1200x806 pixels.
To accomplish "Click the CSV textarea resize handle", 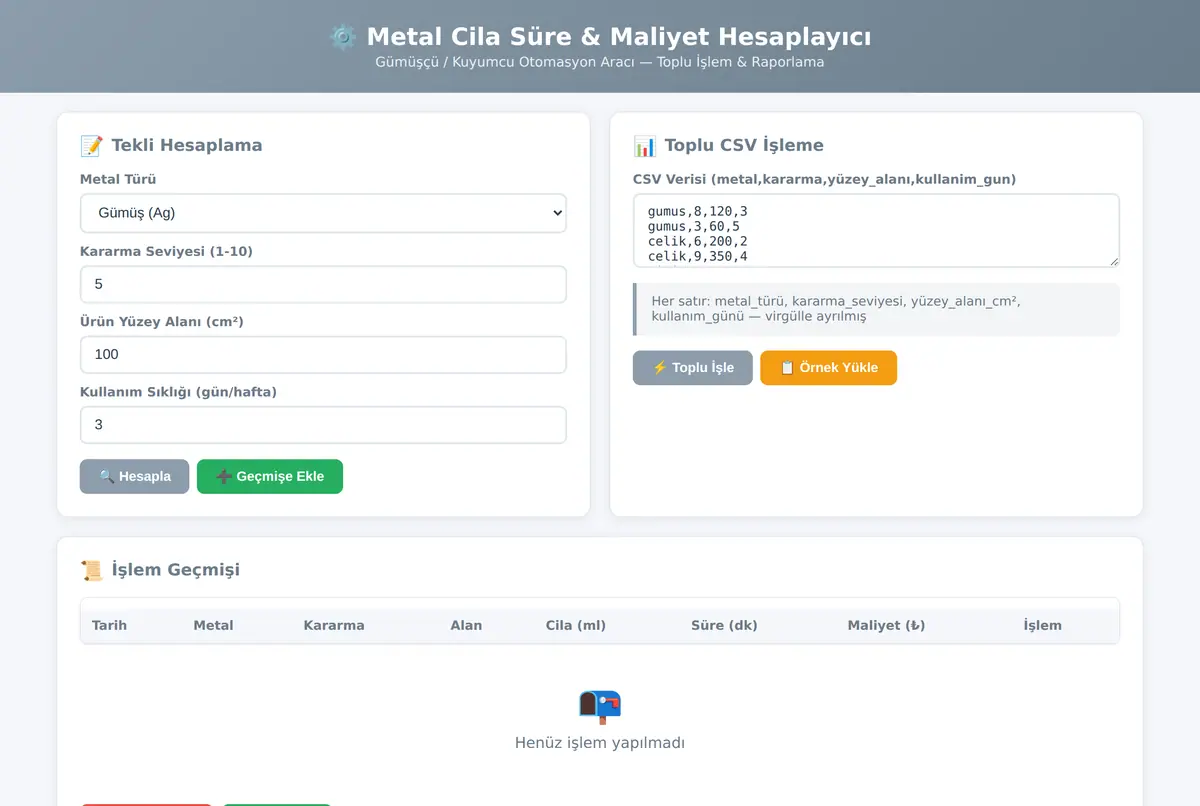I will (1113, 261).
